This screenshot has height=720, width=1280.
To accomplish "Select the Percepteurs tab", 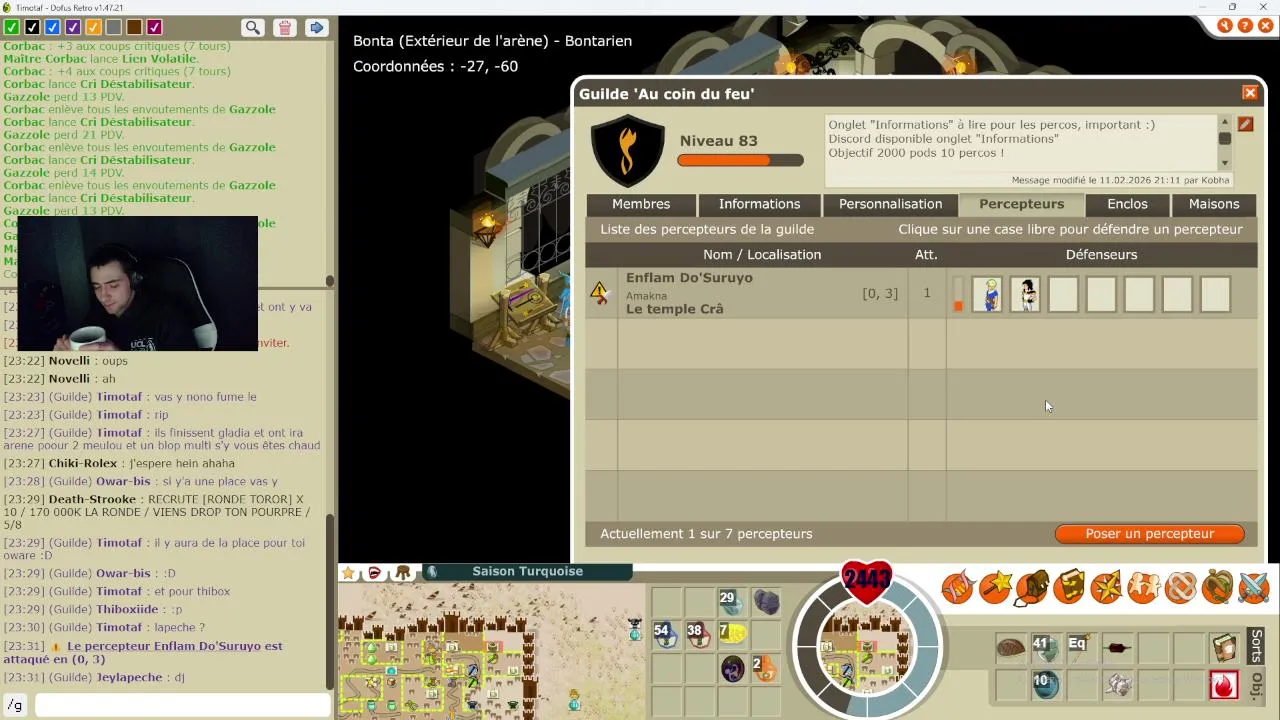I will pos(1021,204).
